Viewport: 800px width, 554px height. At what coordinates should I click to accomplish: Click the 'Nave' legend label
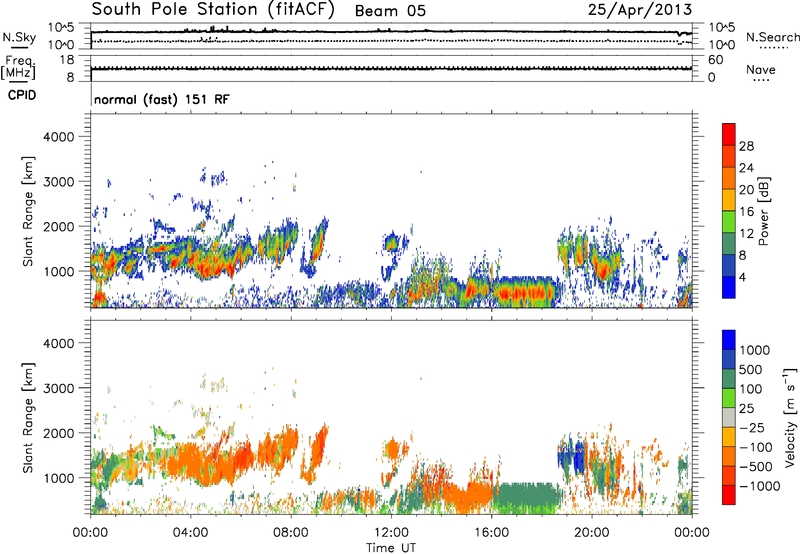(x=760, y=69)
